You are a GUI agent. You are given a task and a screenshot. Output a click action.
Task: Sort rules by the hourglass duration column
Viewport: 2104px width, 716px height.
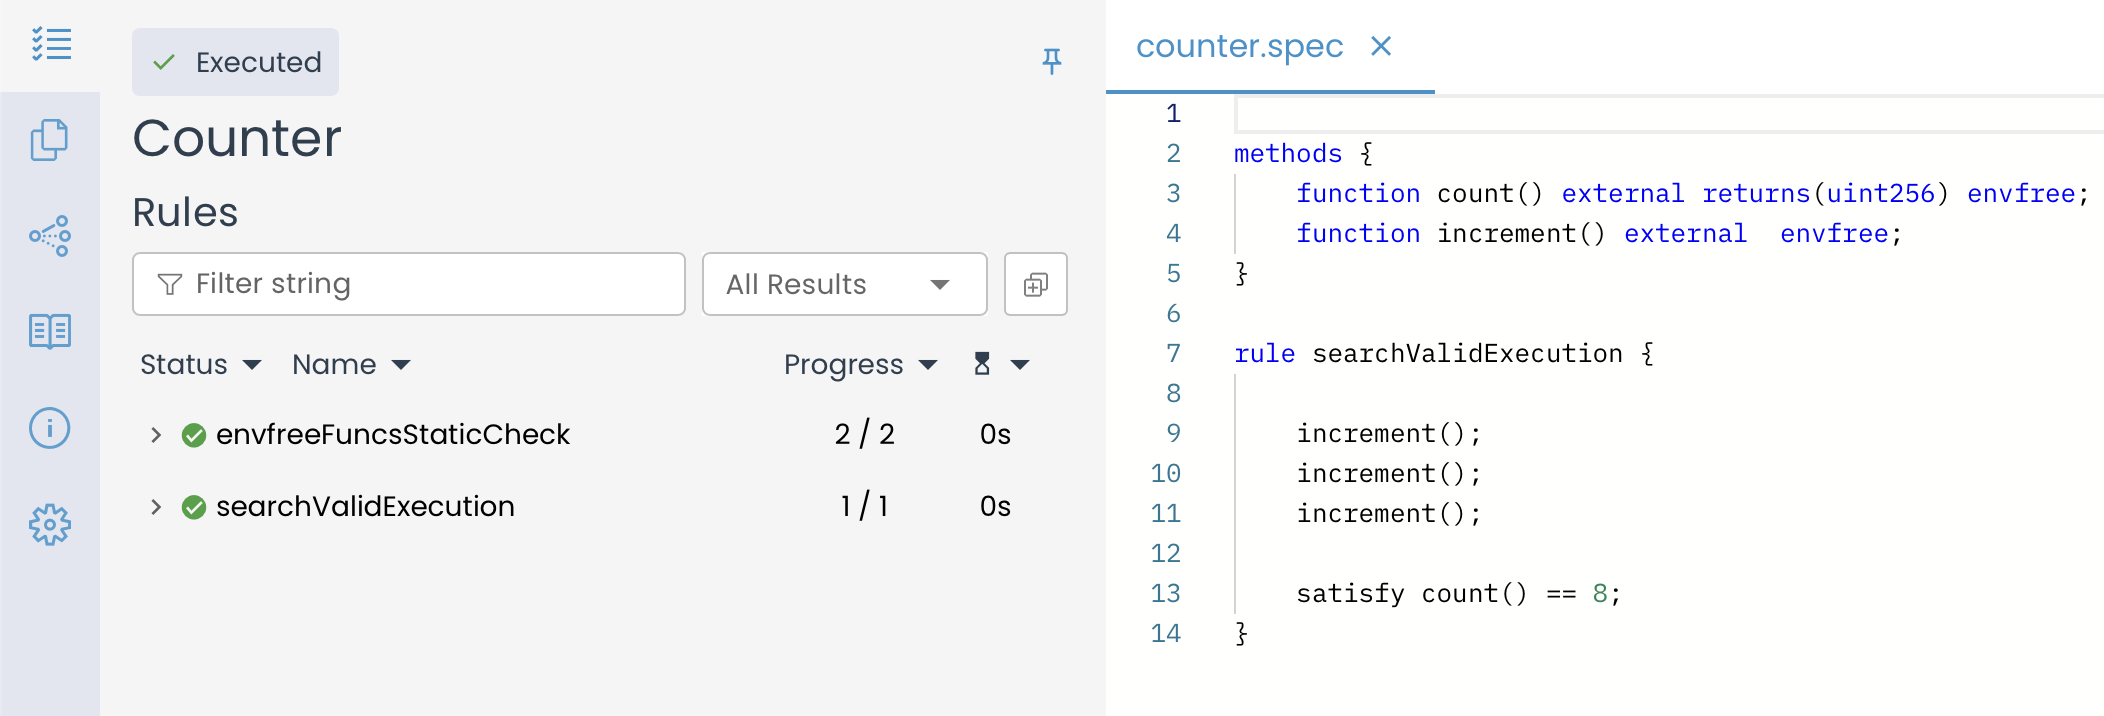click(x=1000, y=365)
